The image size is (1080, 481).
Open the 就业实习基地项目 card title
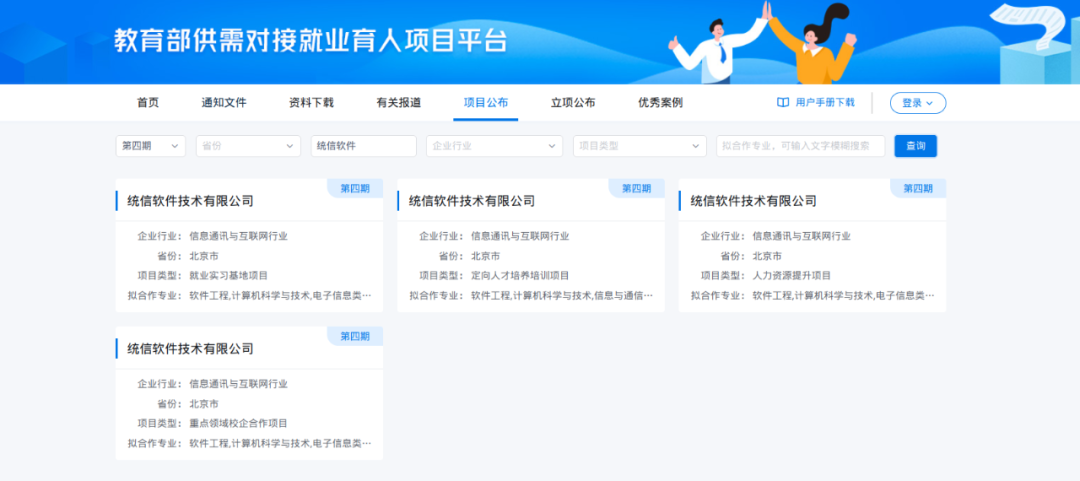pos(190,201)
